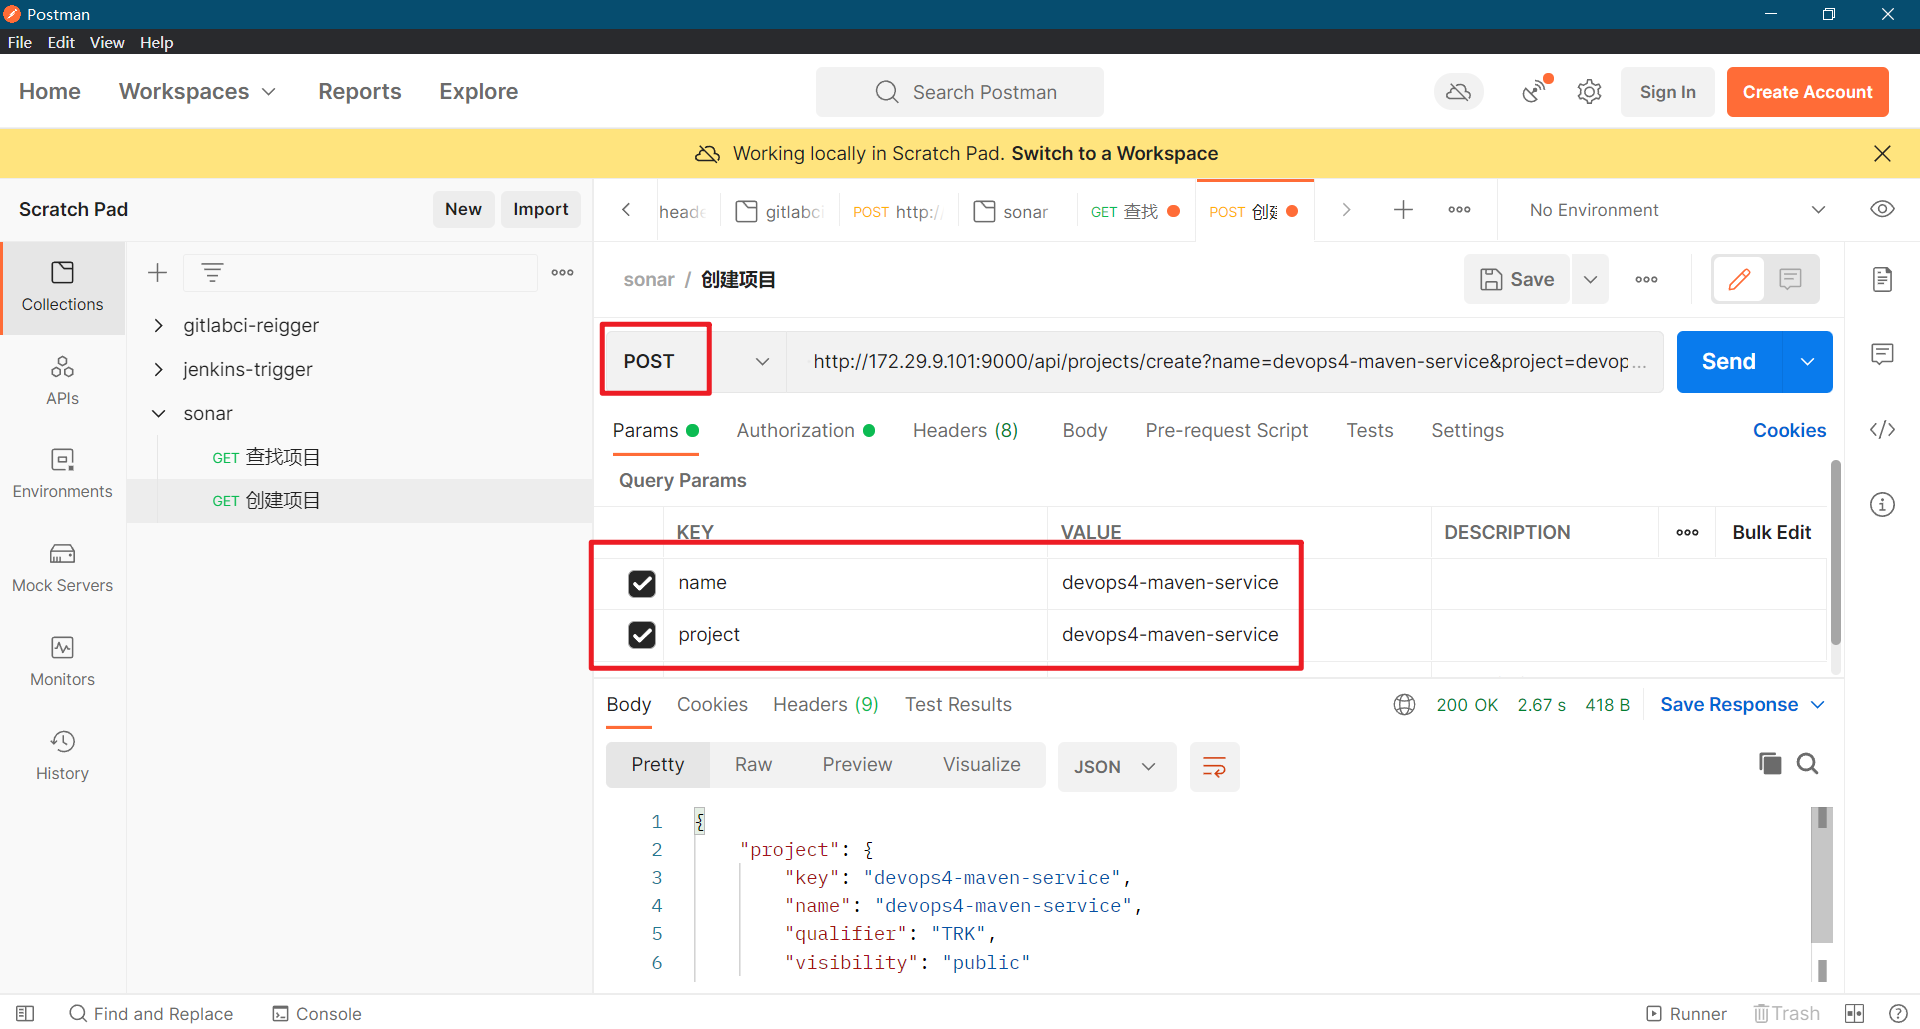Expand the gitlabci-reigger collection
Viewport: 1920px width, 1029px height.
[158, 325]
